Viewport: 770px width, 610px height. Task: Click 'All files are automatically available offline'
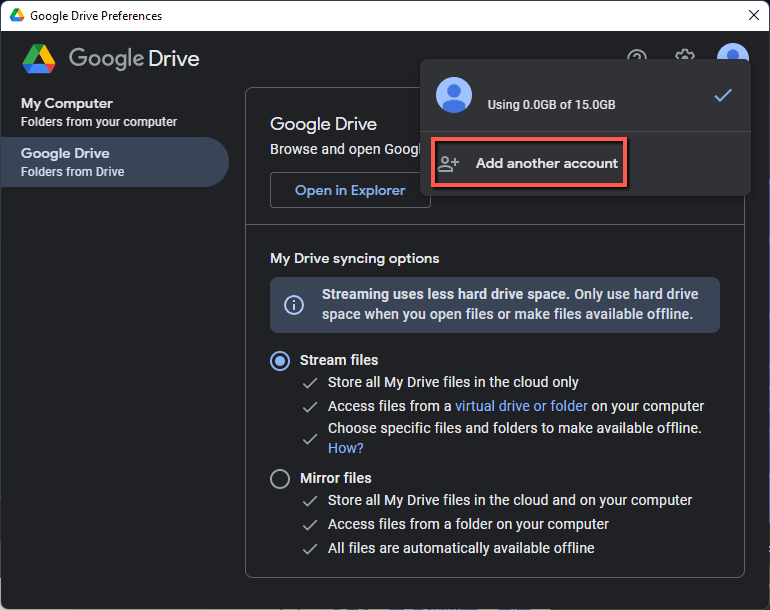461,548
